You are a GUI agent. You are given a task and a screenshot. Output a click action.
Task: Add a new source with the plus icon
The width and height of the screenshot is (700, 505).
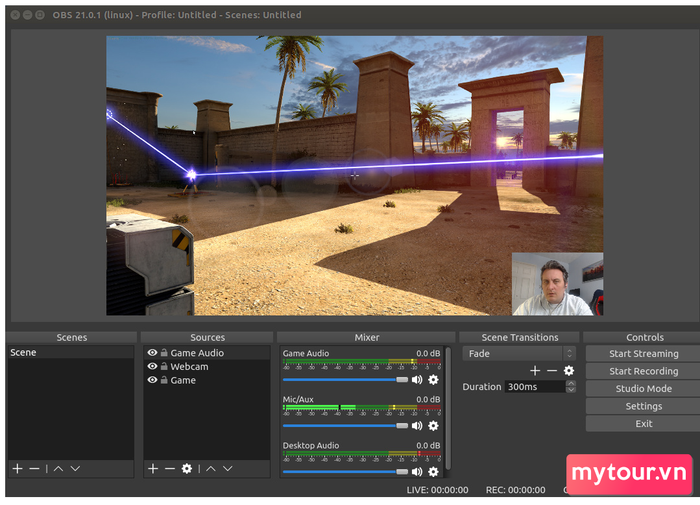pyautogui.click(x=153, y=468)
